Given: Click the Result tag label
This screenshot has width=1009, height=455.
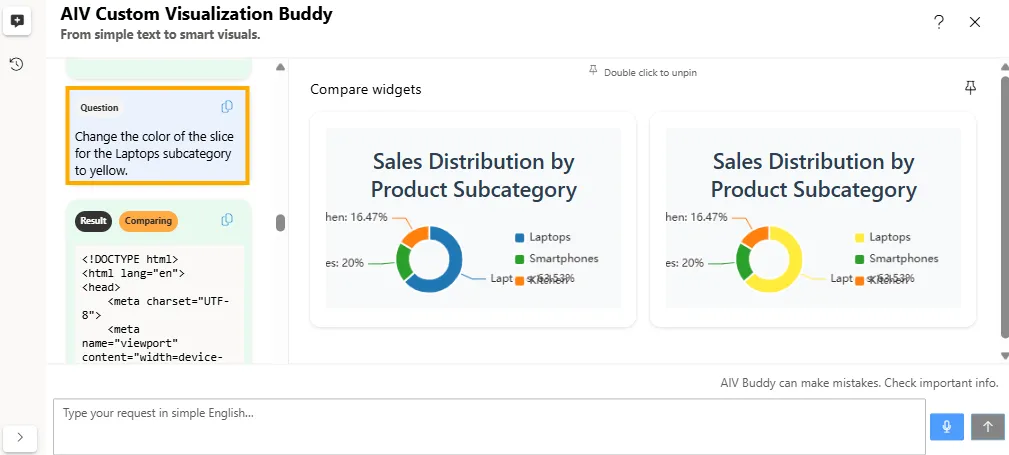Looking at the screenshot, I should 94,221.
